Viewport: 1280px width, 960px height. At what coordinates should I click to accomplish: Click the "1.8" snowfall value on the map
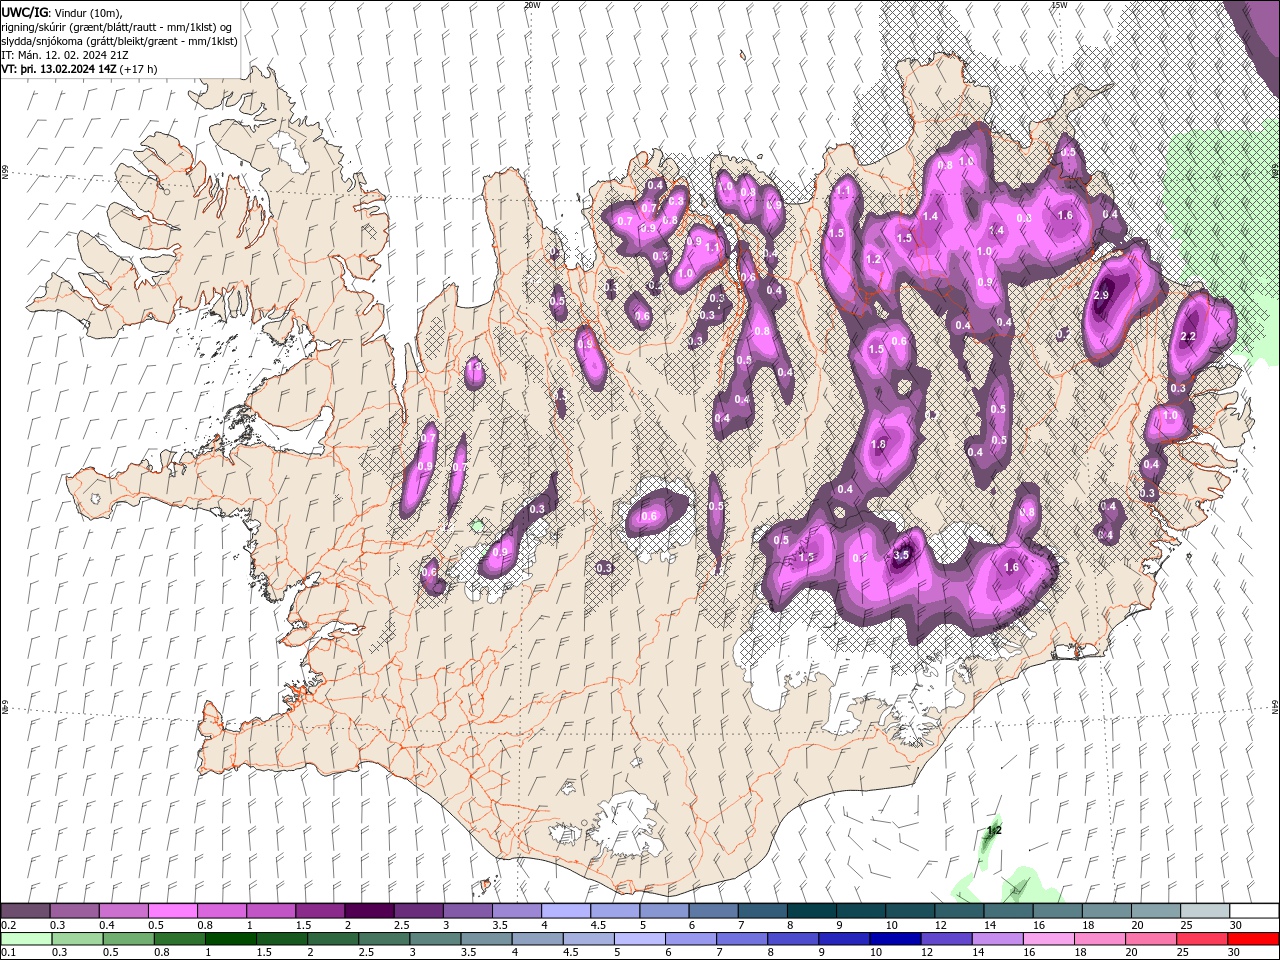tap(879, 445)
